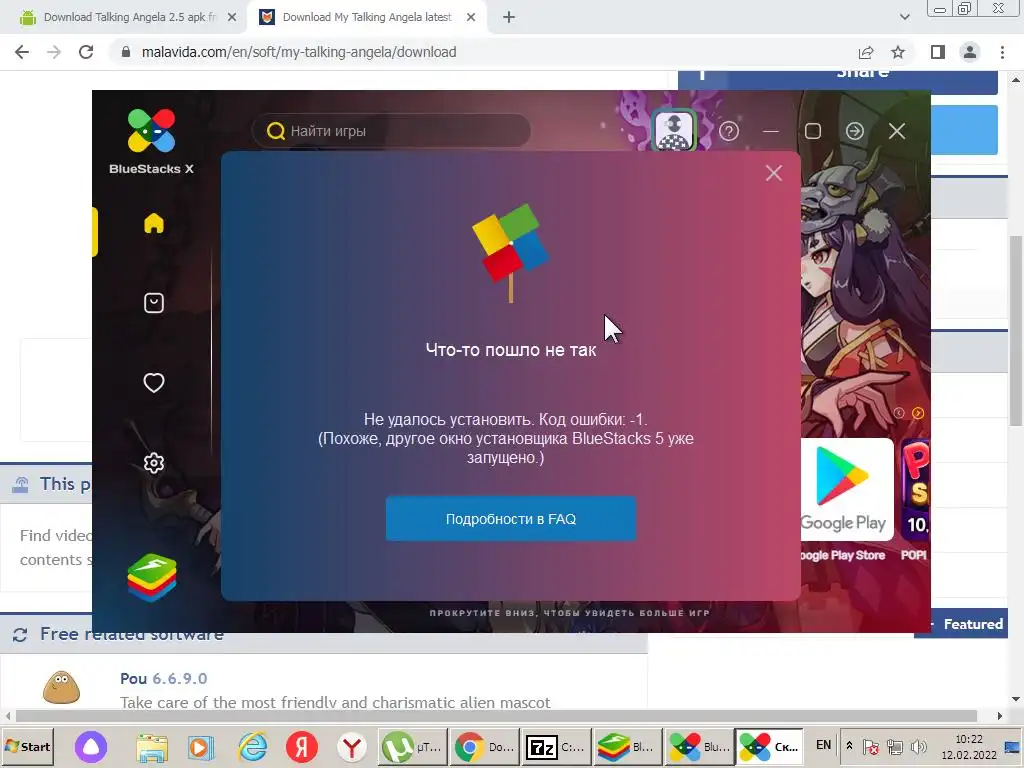
Task: Open the Pou 6.6.9.0 link
Action: 163,679
